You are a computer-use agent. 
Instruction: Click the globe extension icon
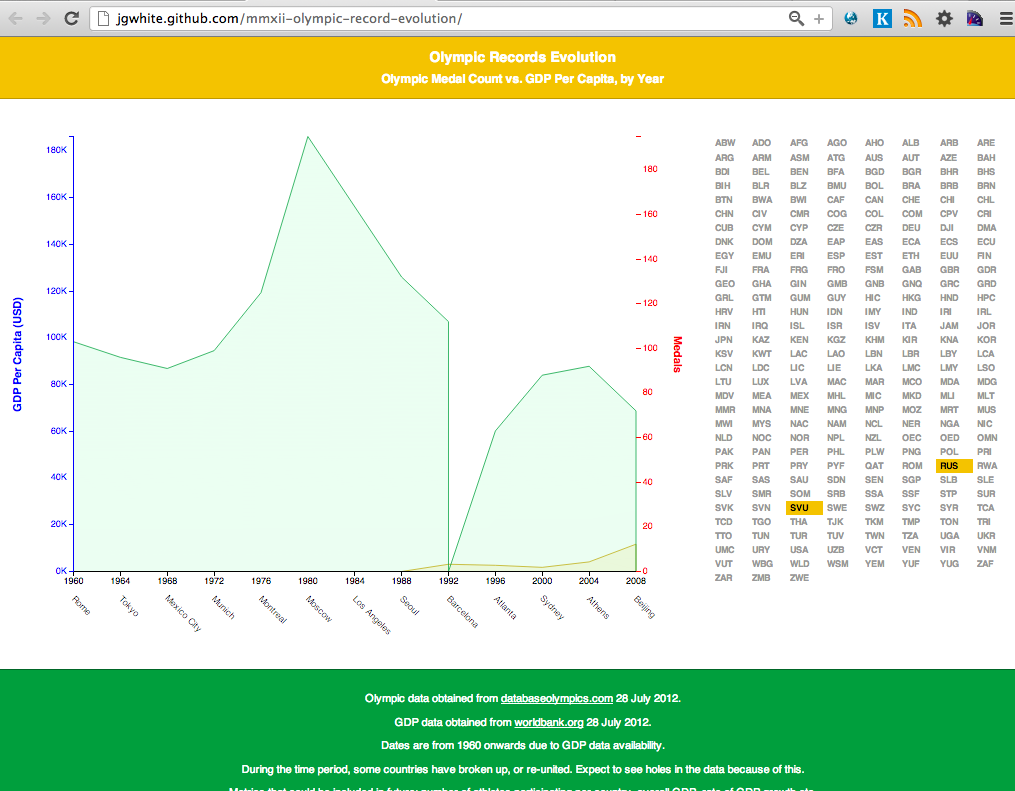pyautogui.click(x=851, y=19)
